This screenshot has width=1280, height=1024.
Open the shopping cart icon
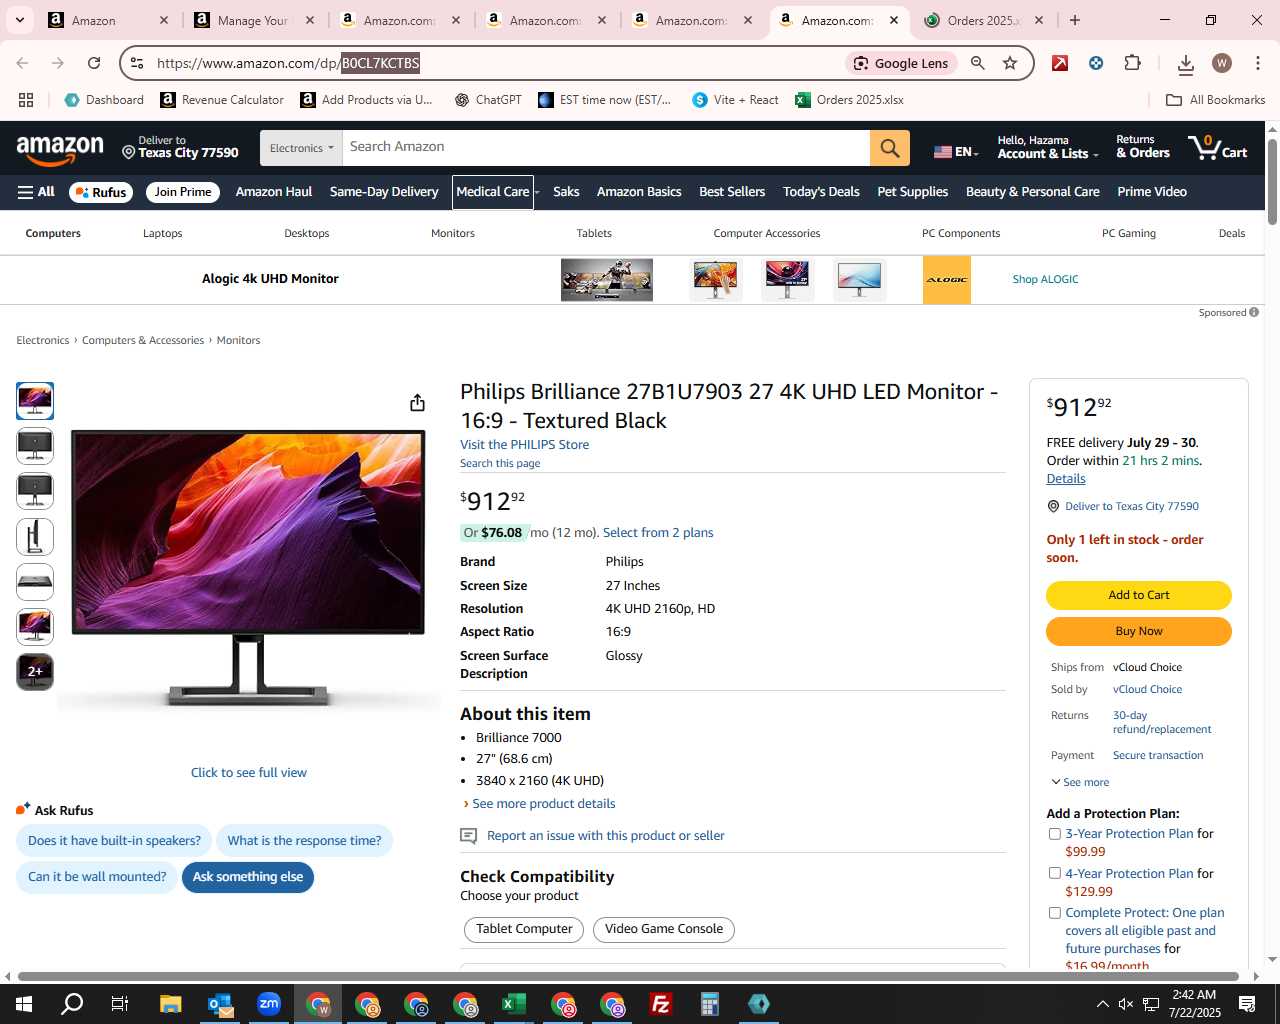[1217, 148]
